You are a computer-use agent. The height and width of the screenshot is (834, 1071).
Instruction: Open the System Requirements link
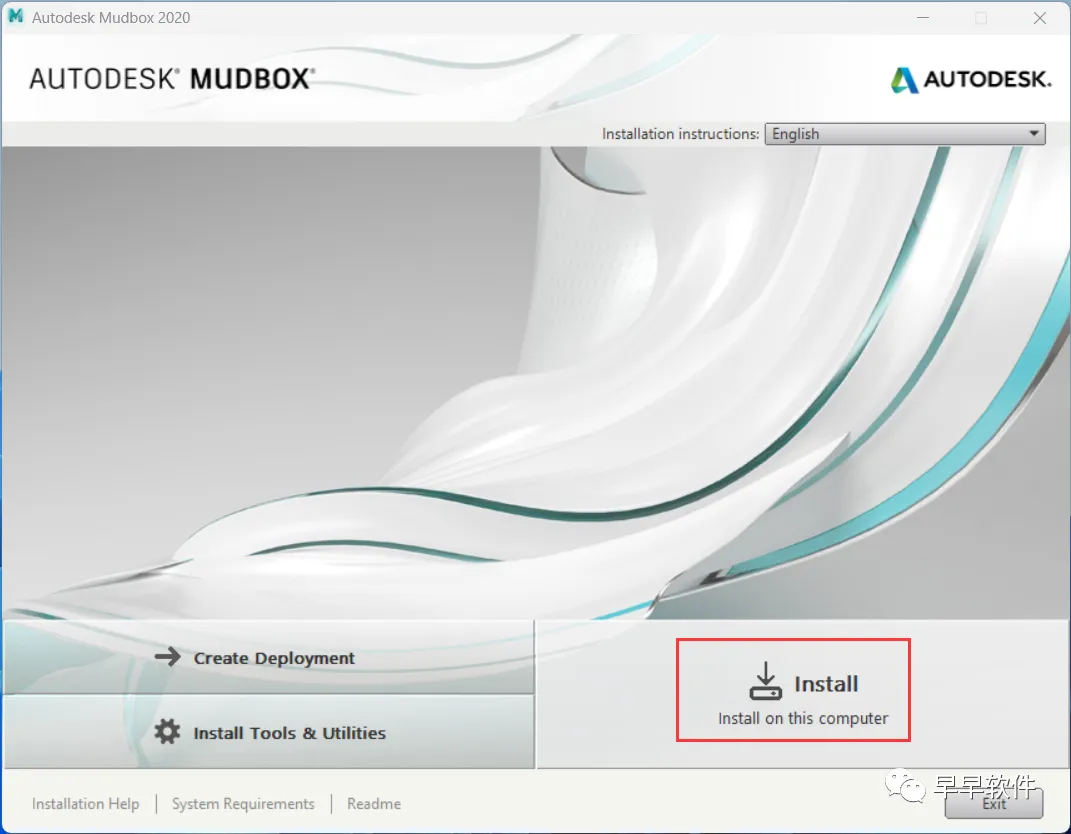[243, 804]
